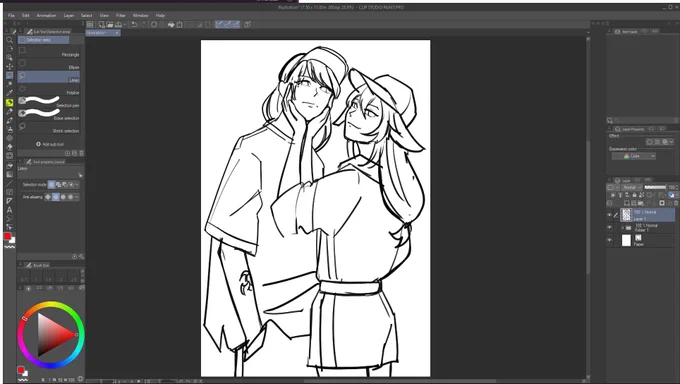Image resolution: width=680 pixels, height=384 pixels.
Task: Open the File menu
Action: click(x=11, y=16)
